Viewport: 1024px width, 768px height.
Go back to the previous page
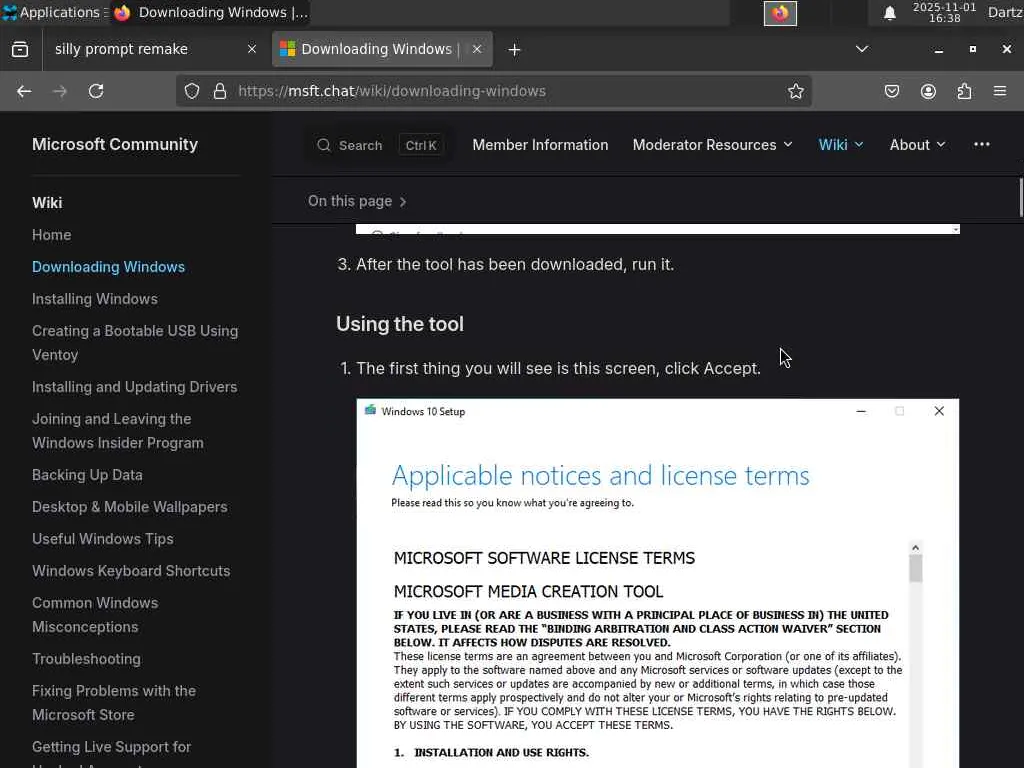pos(24,91)
